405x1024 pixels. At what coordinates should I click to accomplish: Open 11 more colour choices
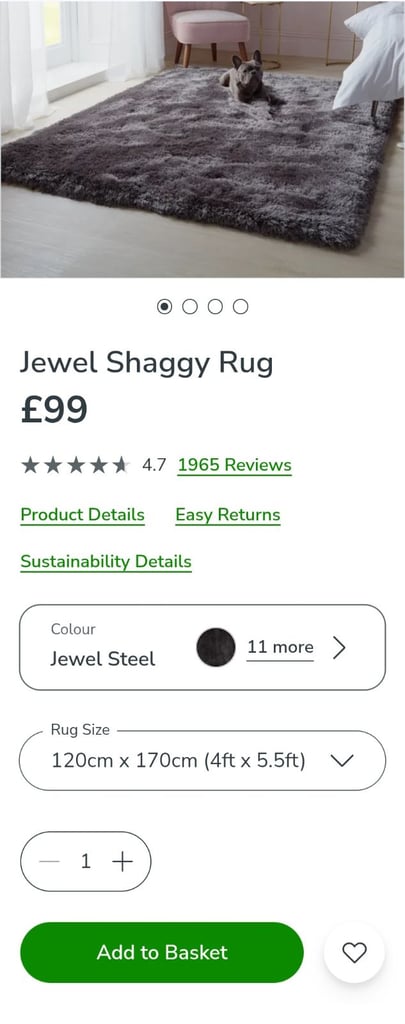point(280,647)
